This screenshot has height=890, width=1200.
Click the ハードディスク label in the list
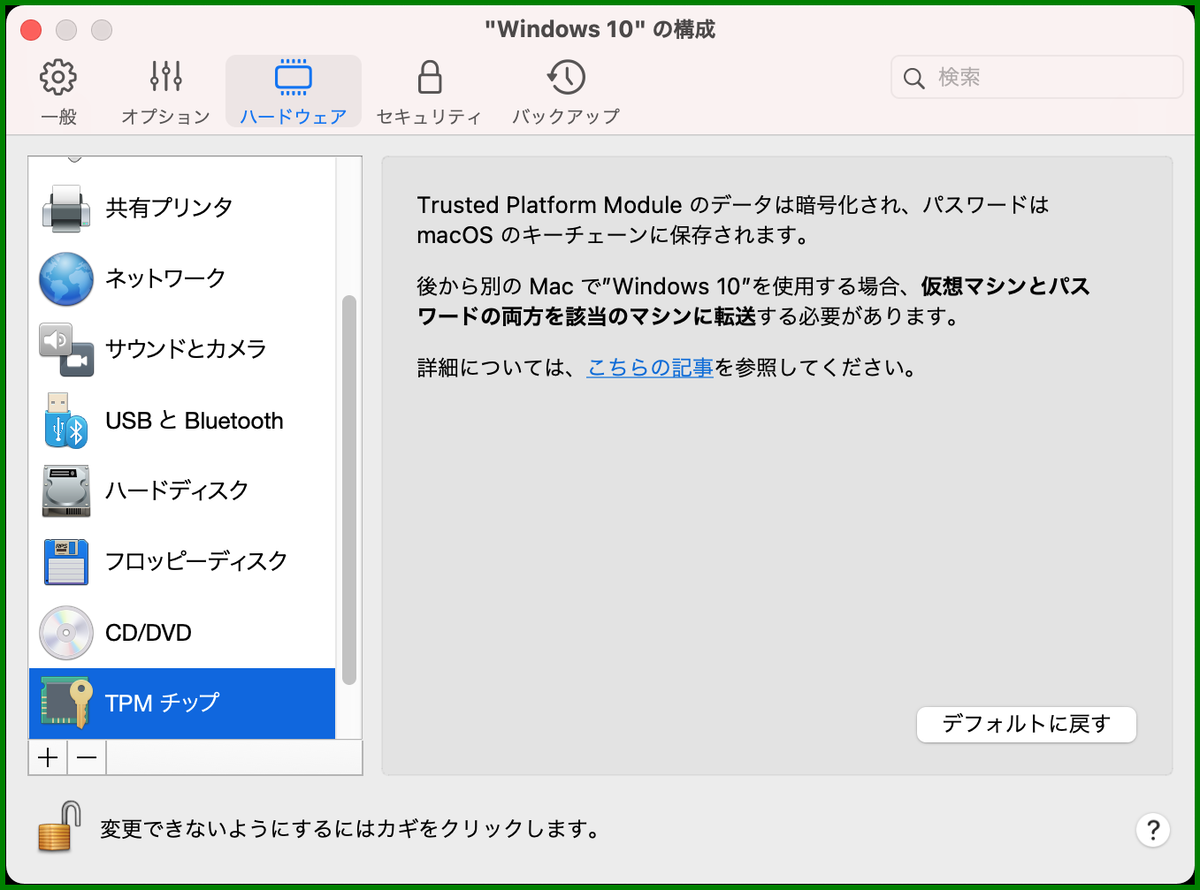[x=177, y=491]
